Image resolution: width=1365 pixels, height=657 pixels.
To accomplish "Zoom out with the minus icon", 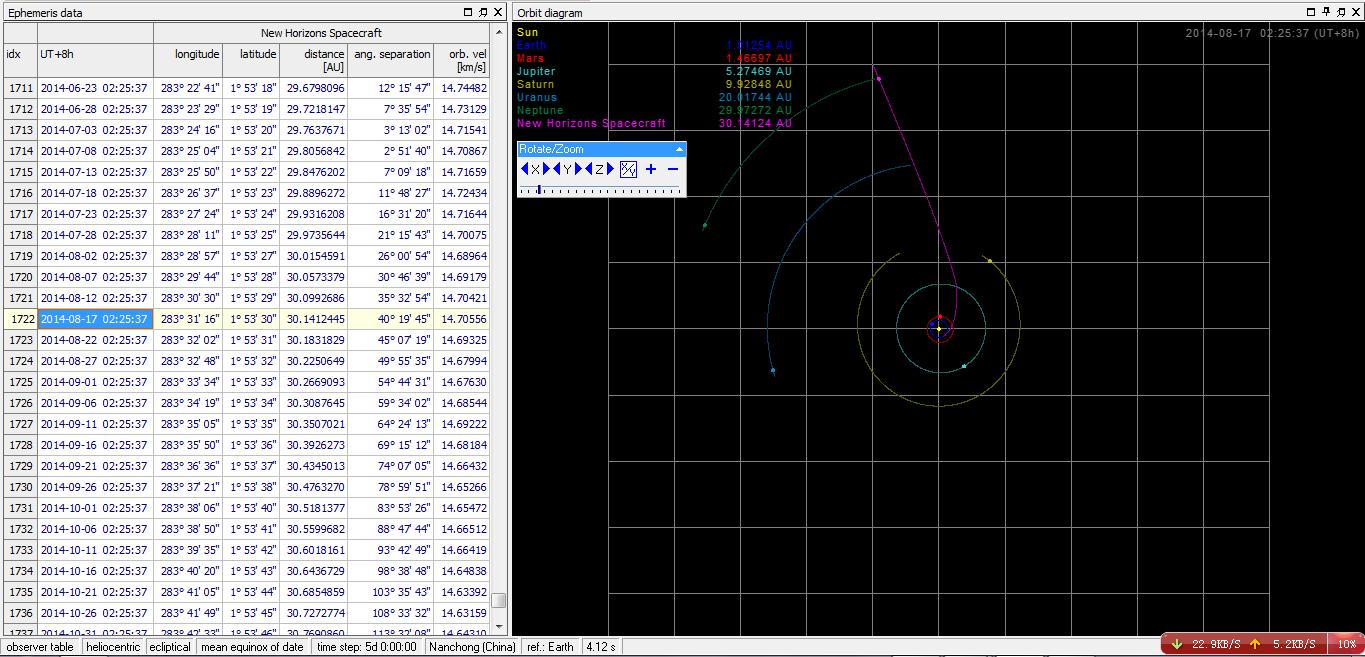I will 673,169.
